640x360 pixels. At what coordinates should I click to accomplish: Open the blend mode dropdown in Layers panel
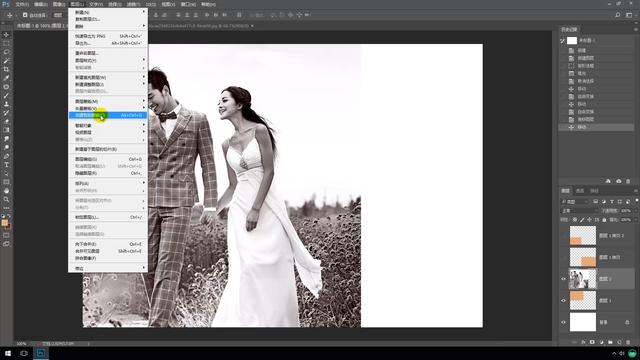pyautogui.click(x=579, y=211)
